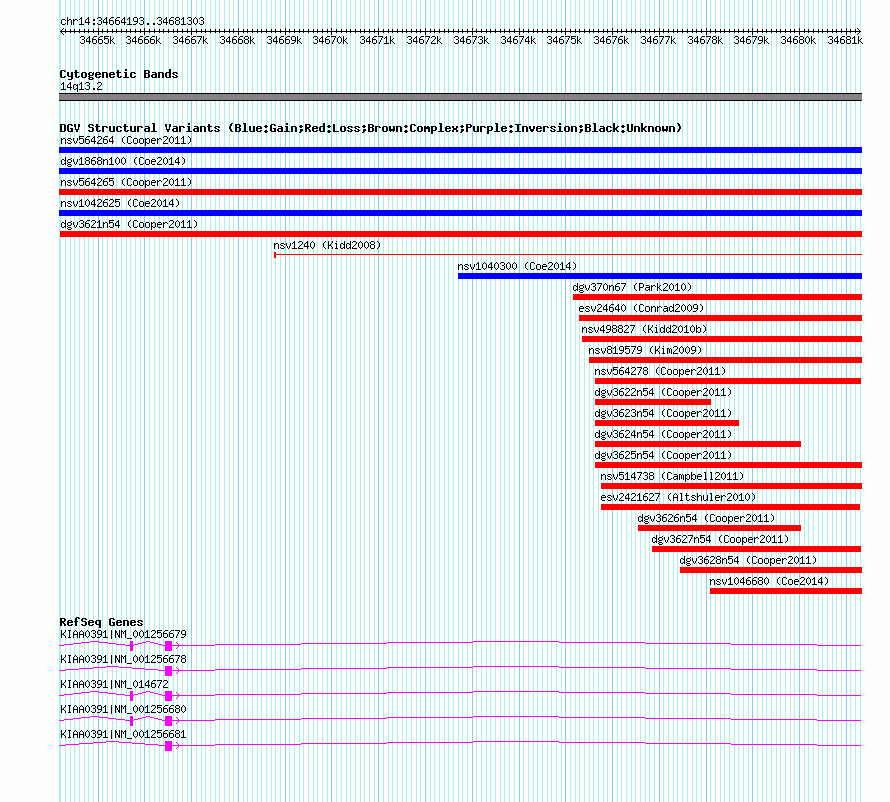This screenshot has height=802, width=890.
Task: Click the nsv564264 (Cooper2011) blue gain bar
Action: click(460, 150)
